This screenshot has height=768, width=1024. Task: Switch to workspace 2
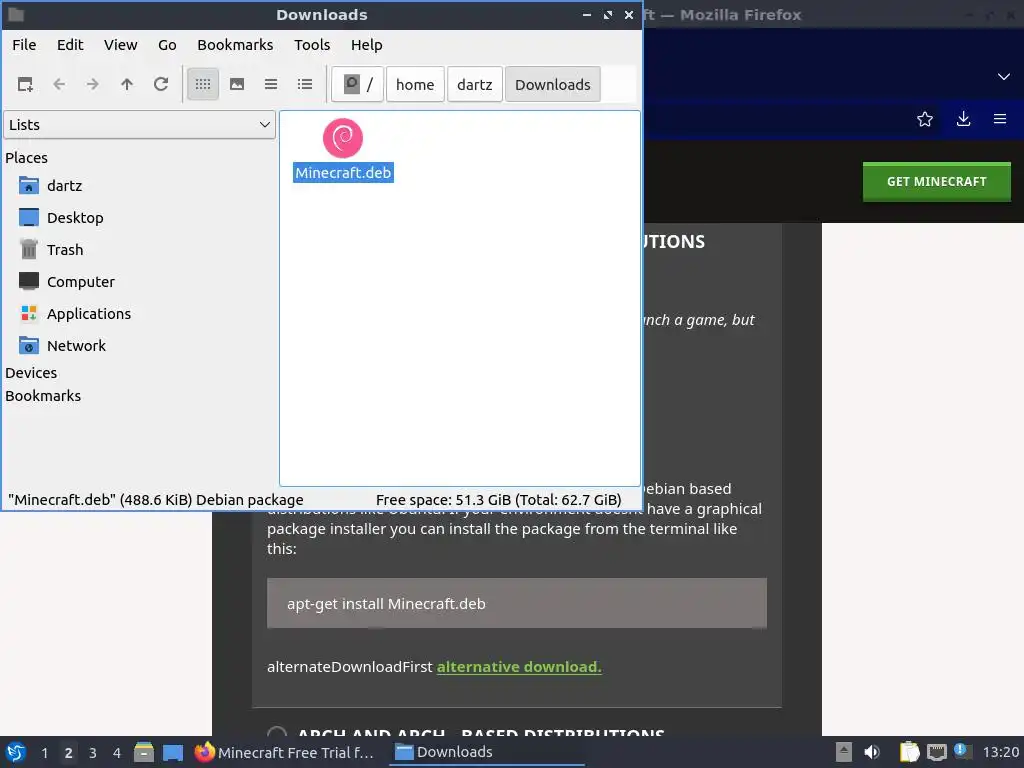coord(69,753)
